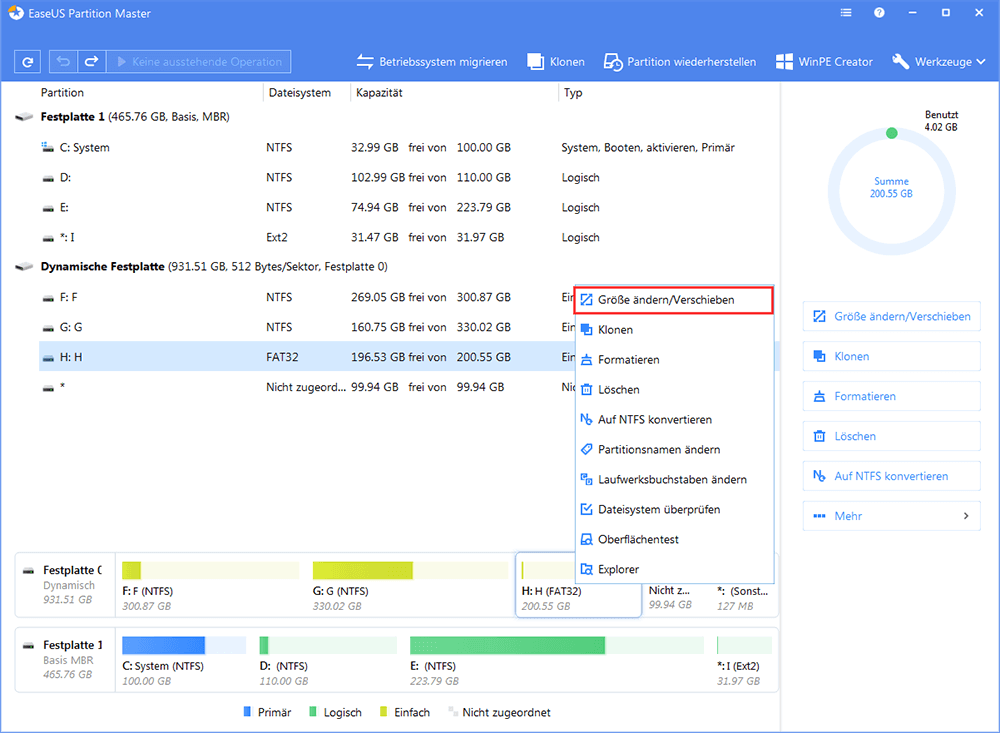Open the hamburger menu icon in title bar

846,13
